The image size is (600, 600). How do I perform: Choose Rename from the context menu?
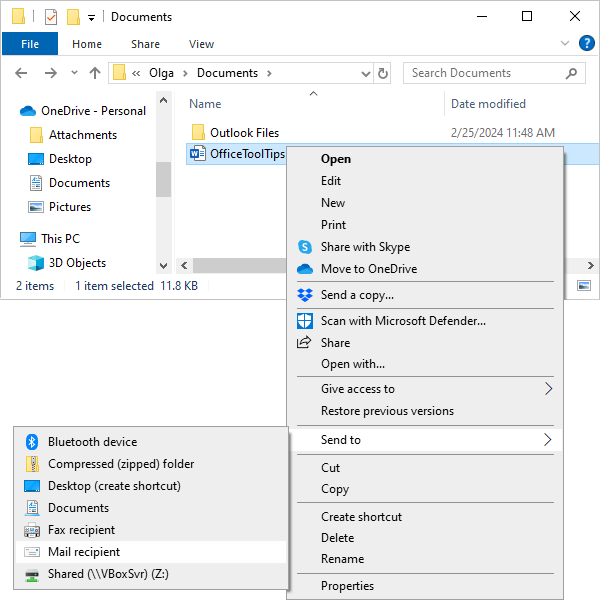point(425,559)
